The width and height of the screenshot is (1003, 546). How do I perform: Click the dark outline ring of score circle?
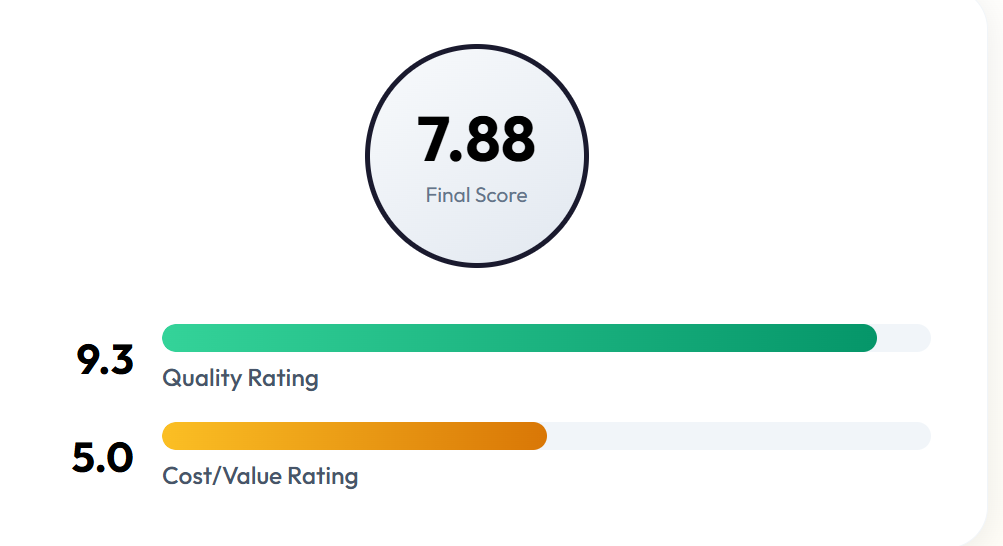coord(368,155)
